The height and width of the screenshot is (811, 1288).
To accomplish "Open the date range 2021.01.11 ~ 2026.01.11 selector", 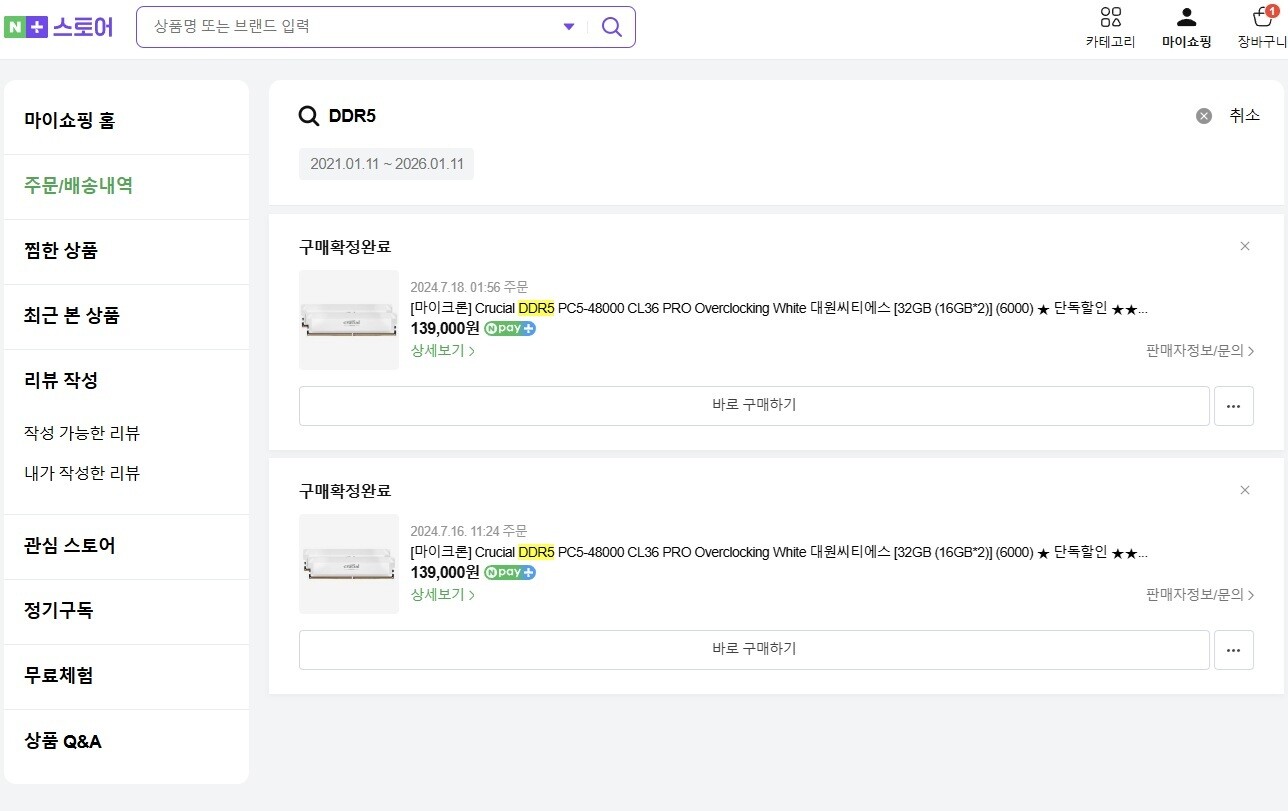I will (386, 164).
